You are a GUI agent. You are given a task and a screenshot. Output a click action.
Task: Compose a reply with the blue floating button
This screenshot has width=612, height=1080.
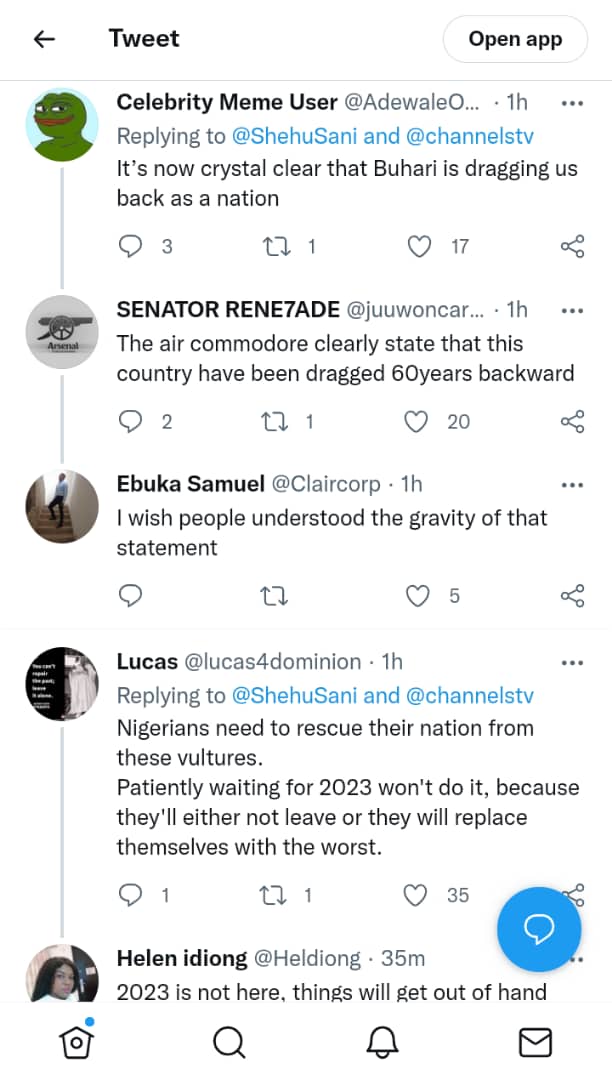(539, 929)
